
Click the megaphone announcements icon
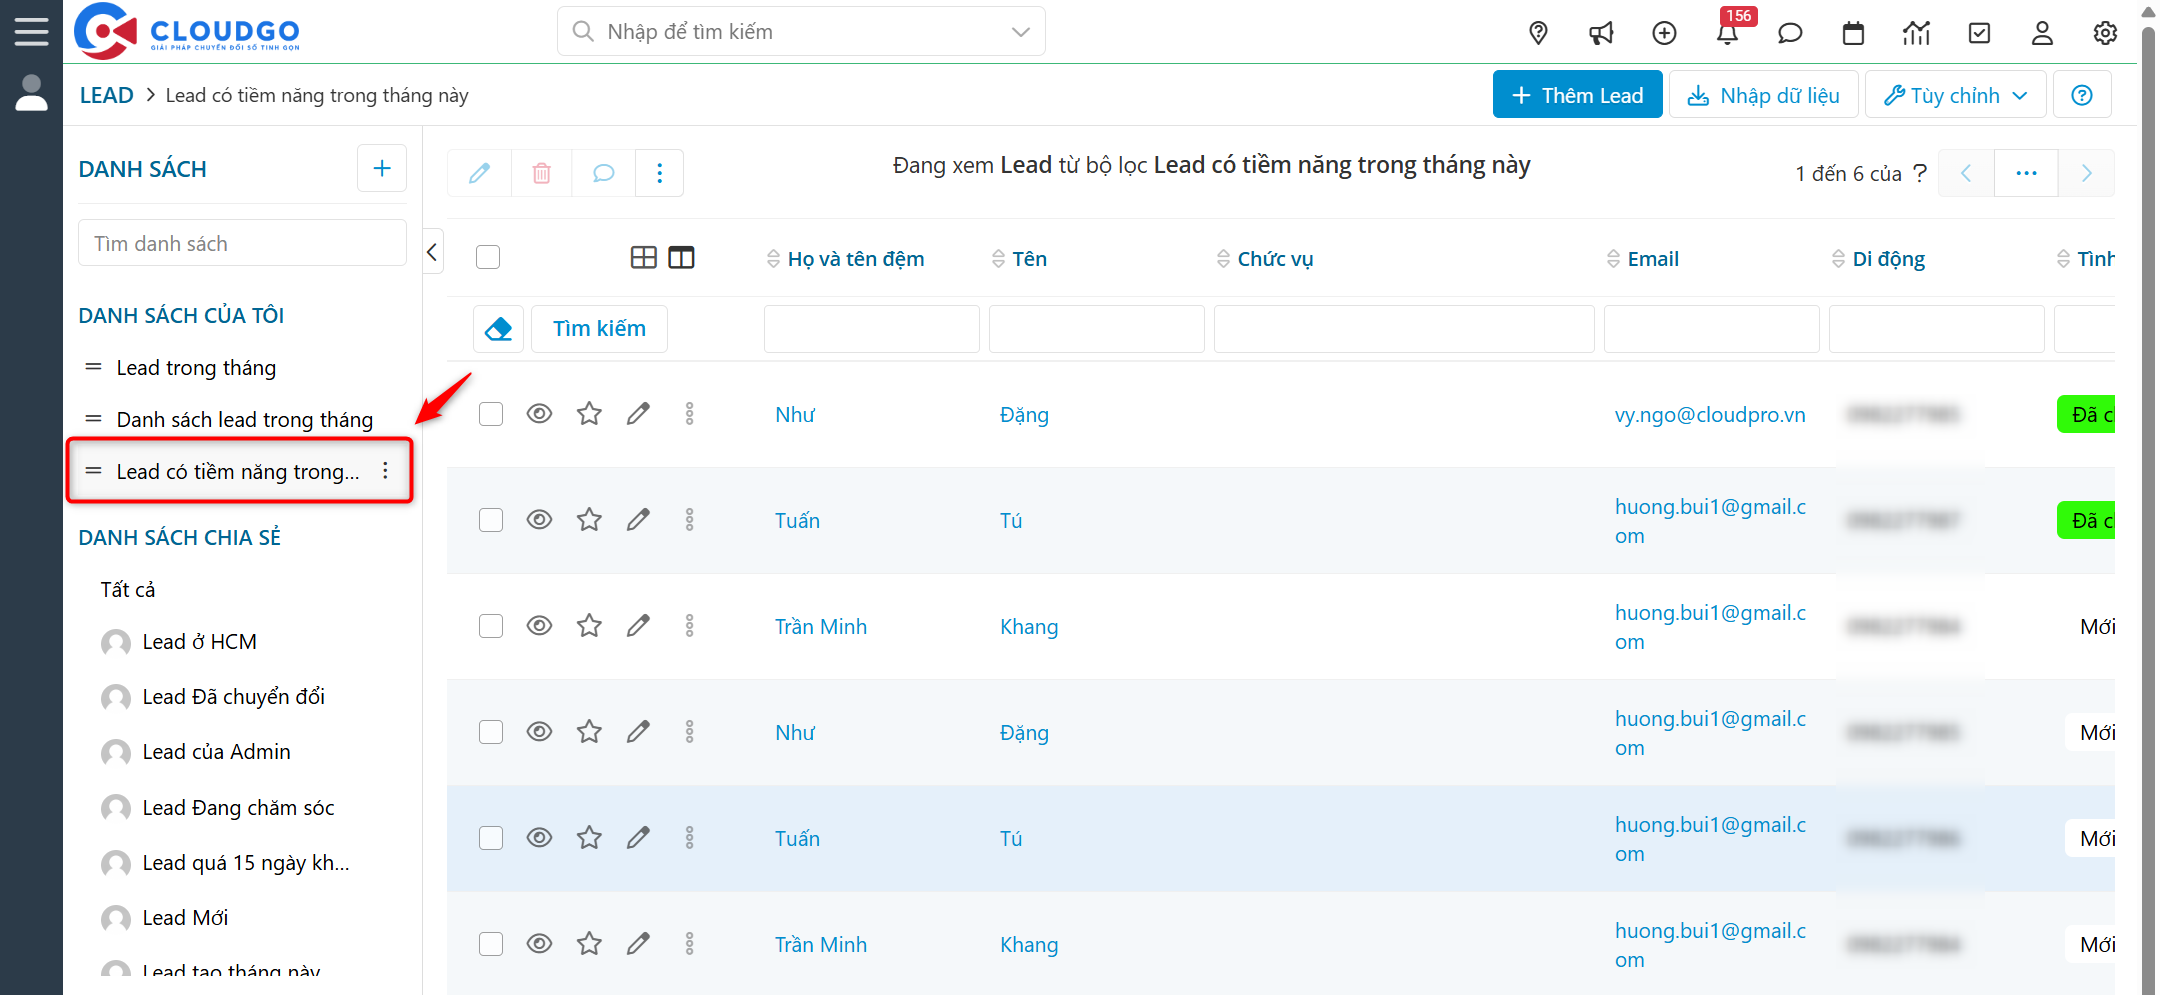point(1601,33)
